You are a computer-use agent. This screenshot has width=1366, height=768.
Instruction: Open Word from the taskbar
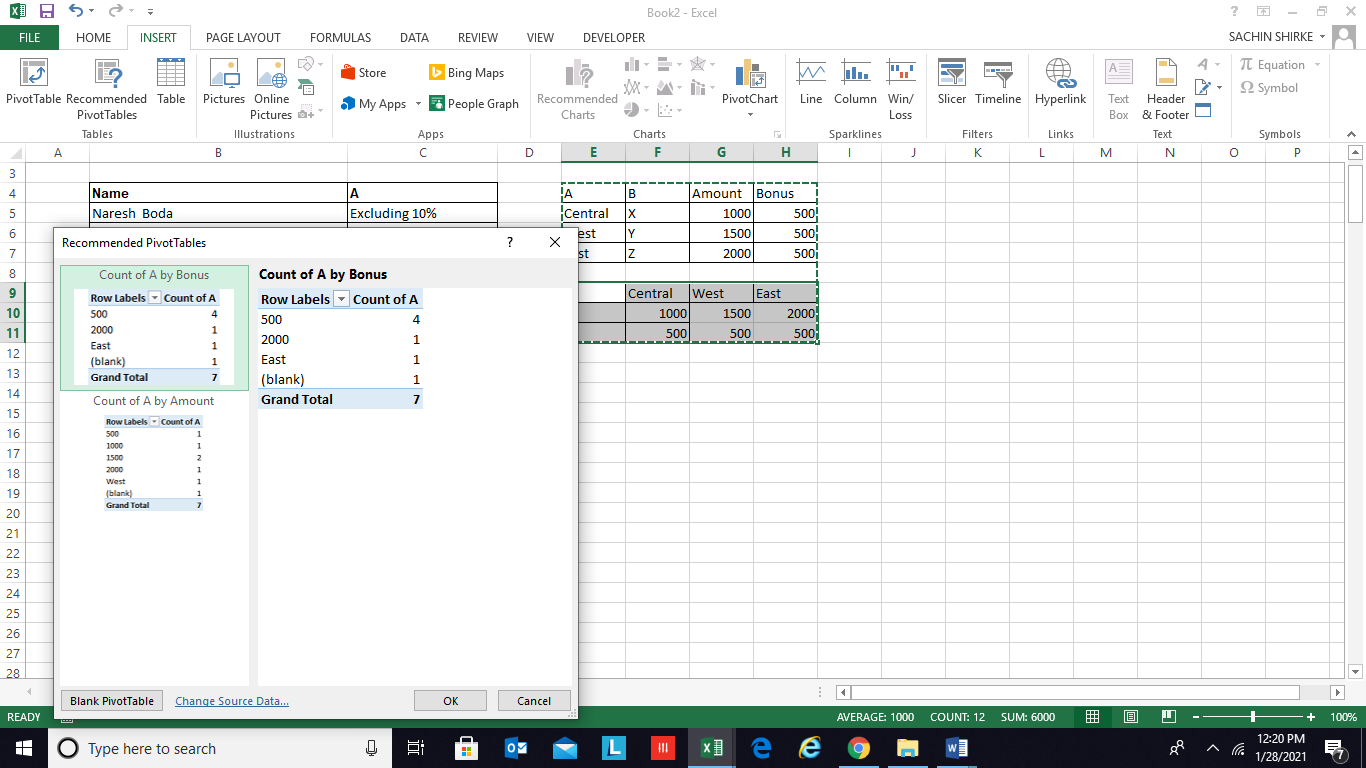click(x=956, y=748)
